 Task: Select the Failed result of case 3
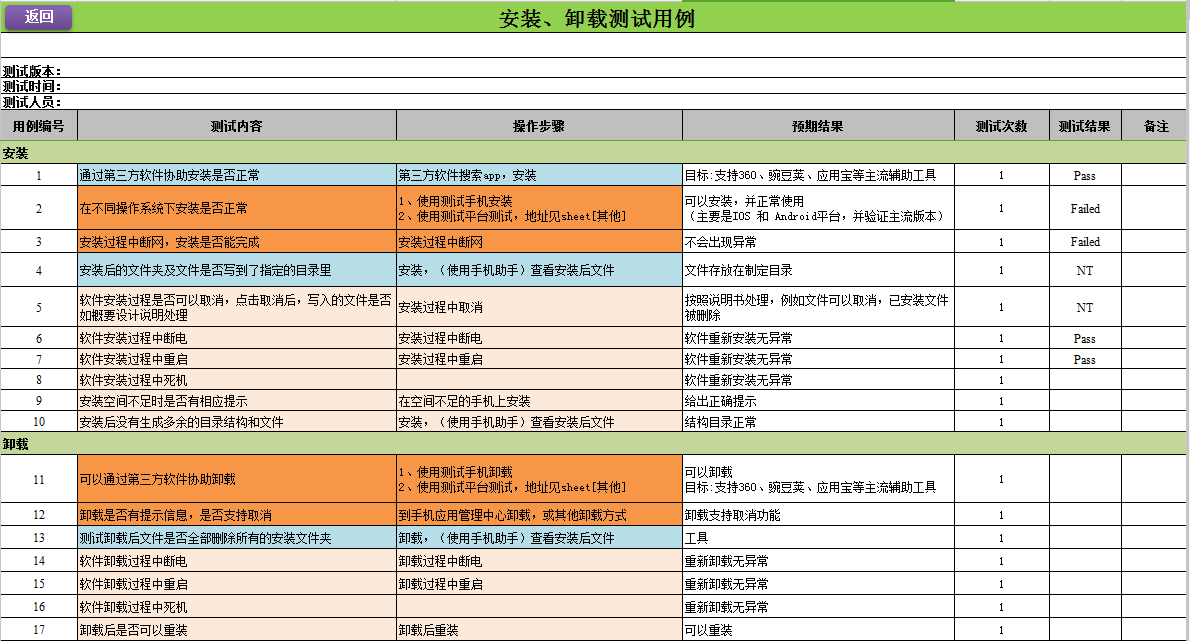tap(1085, 242)
